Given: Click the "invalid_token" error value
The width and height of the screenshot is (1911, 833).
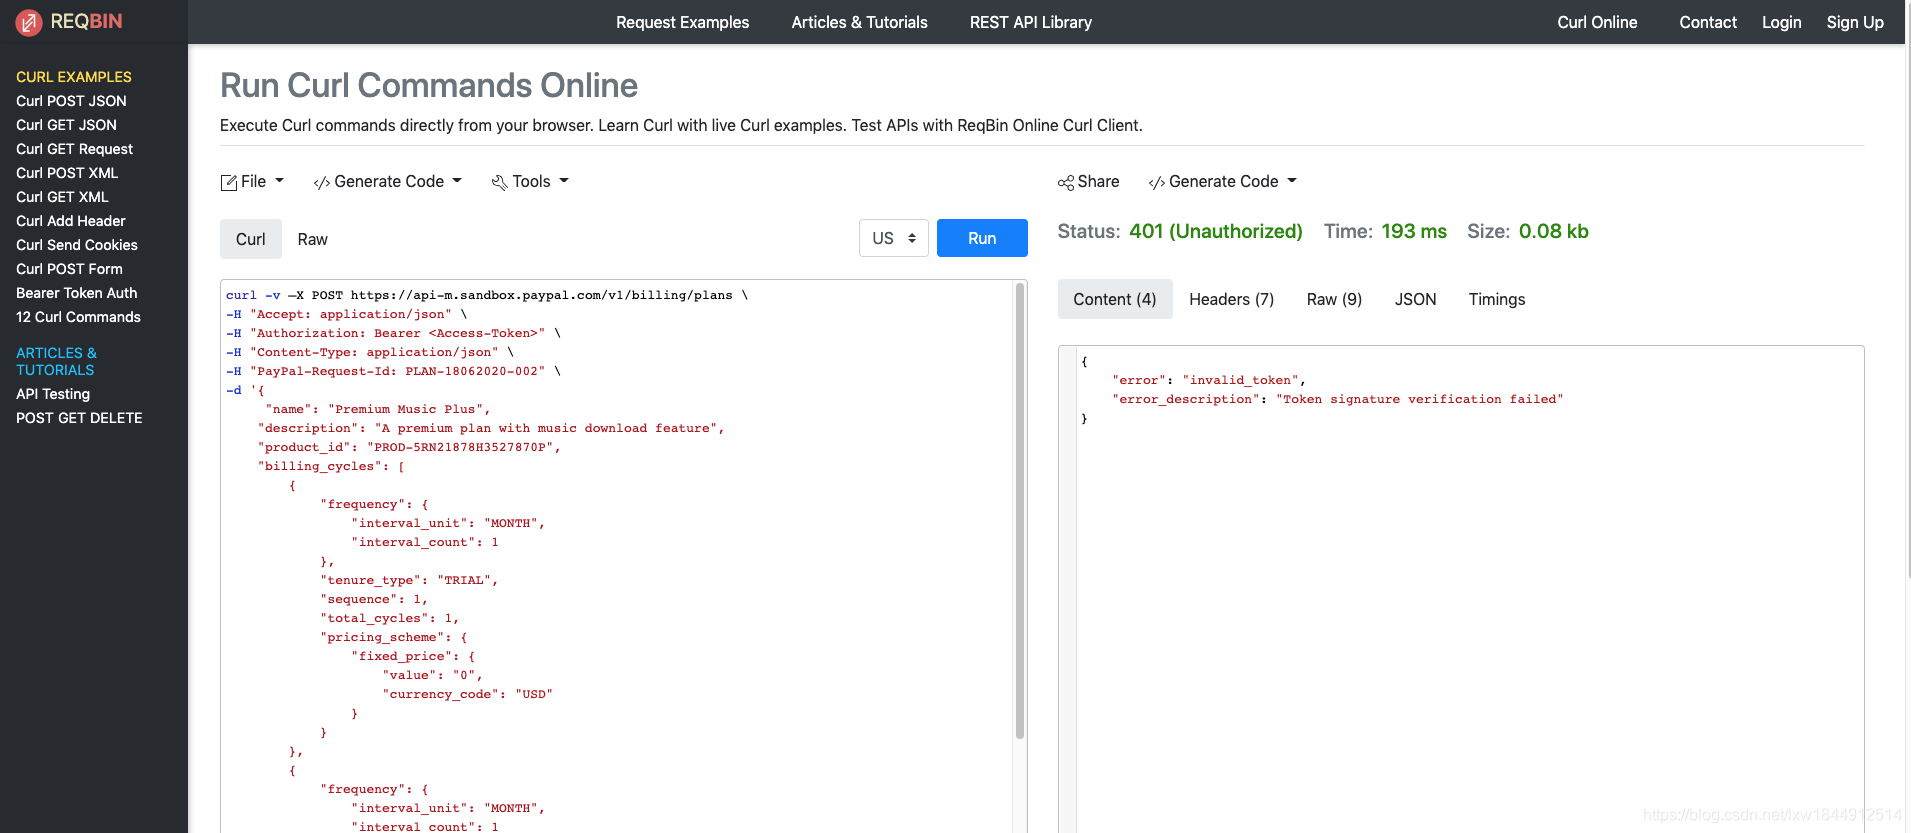Looking at the screenshot, I should click(1241, 380).
